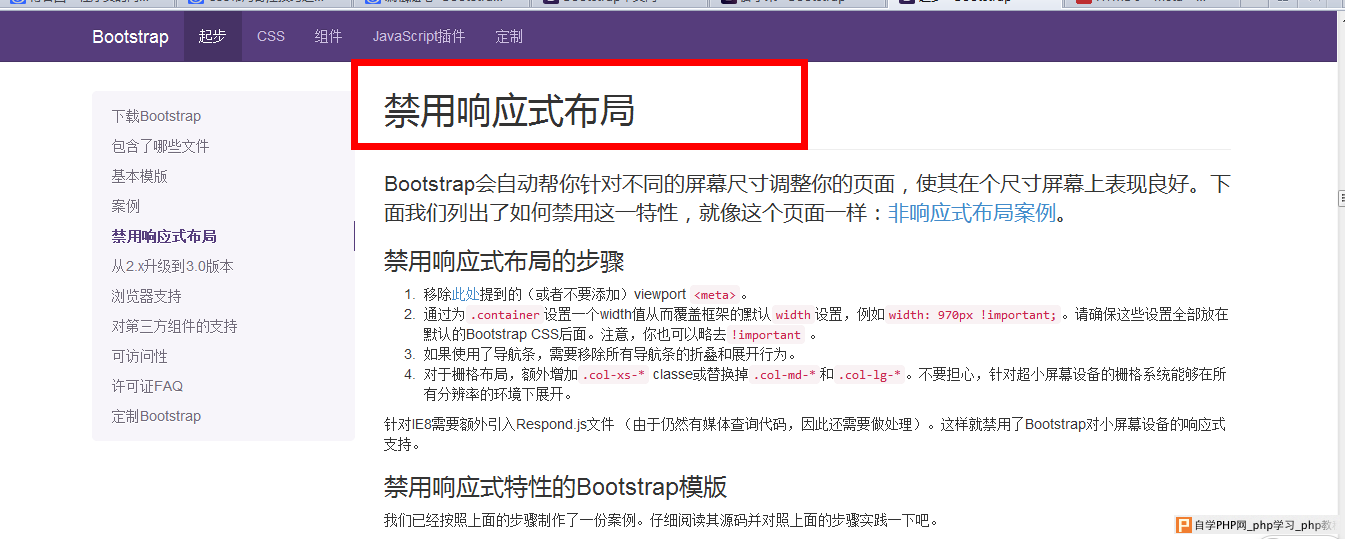This screenshot has height=539, width=1345.
Task: Go to 浏览器支持 in the sidebar
Action: coord(146,296)
